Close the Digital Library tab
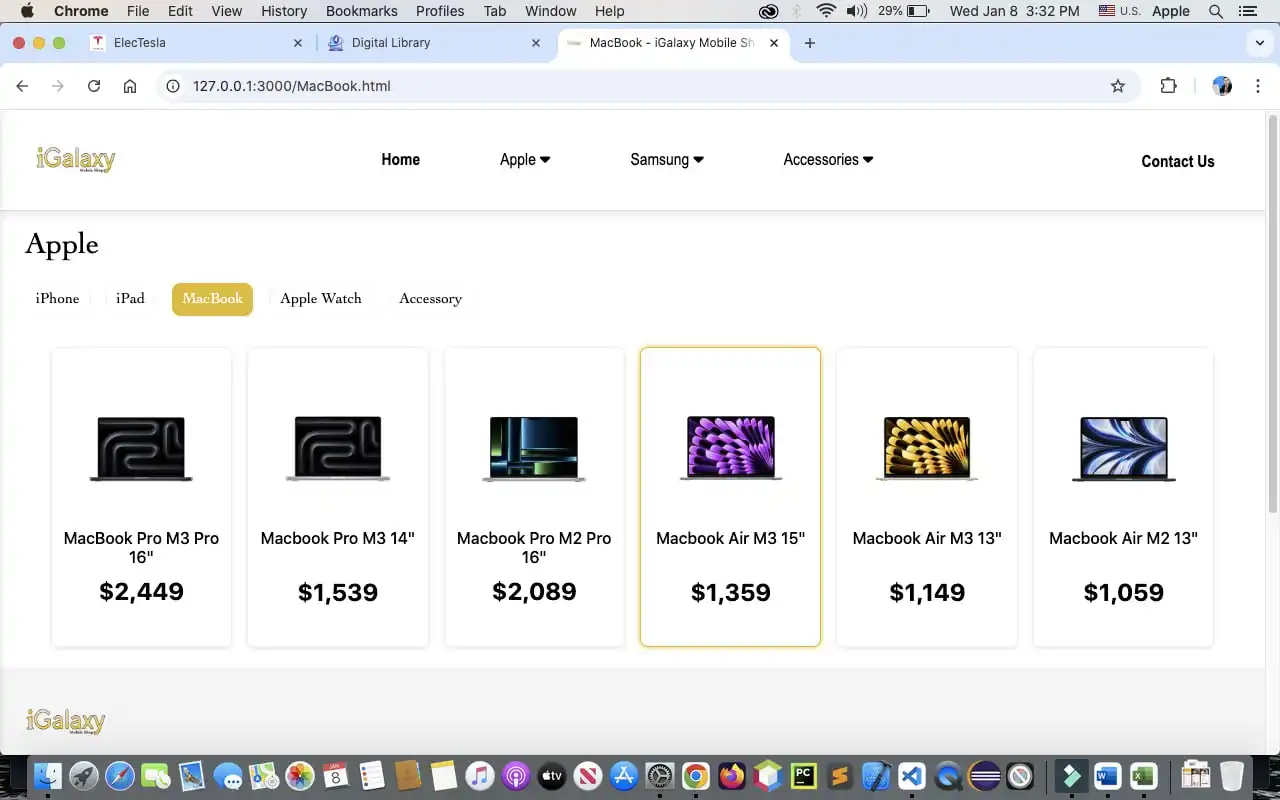 pos(536,43)
